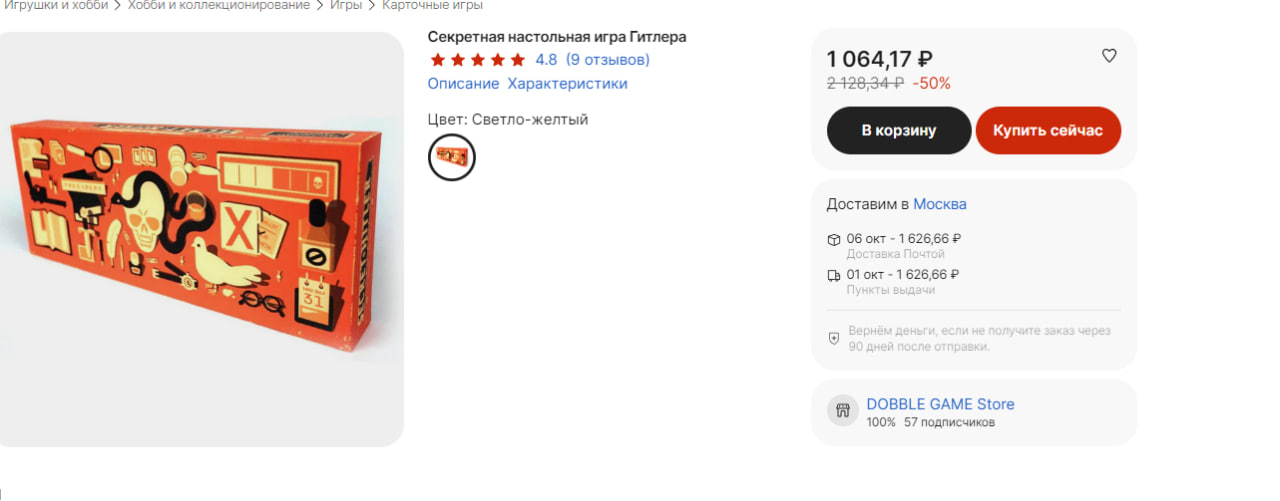Jump to the Описание section
The height and width of the screenshot is (501, 1280).
coord(463,84)
